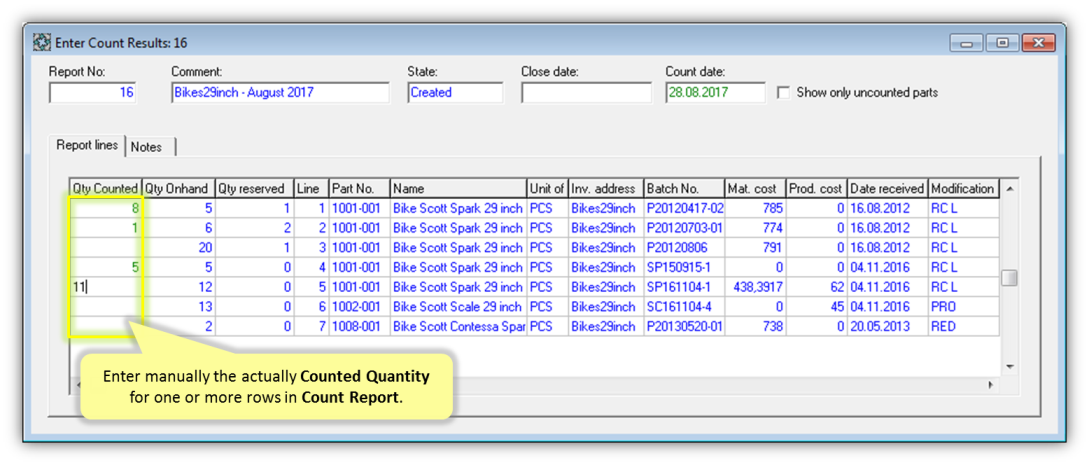Click the Modification column header

963,188
